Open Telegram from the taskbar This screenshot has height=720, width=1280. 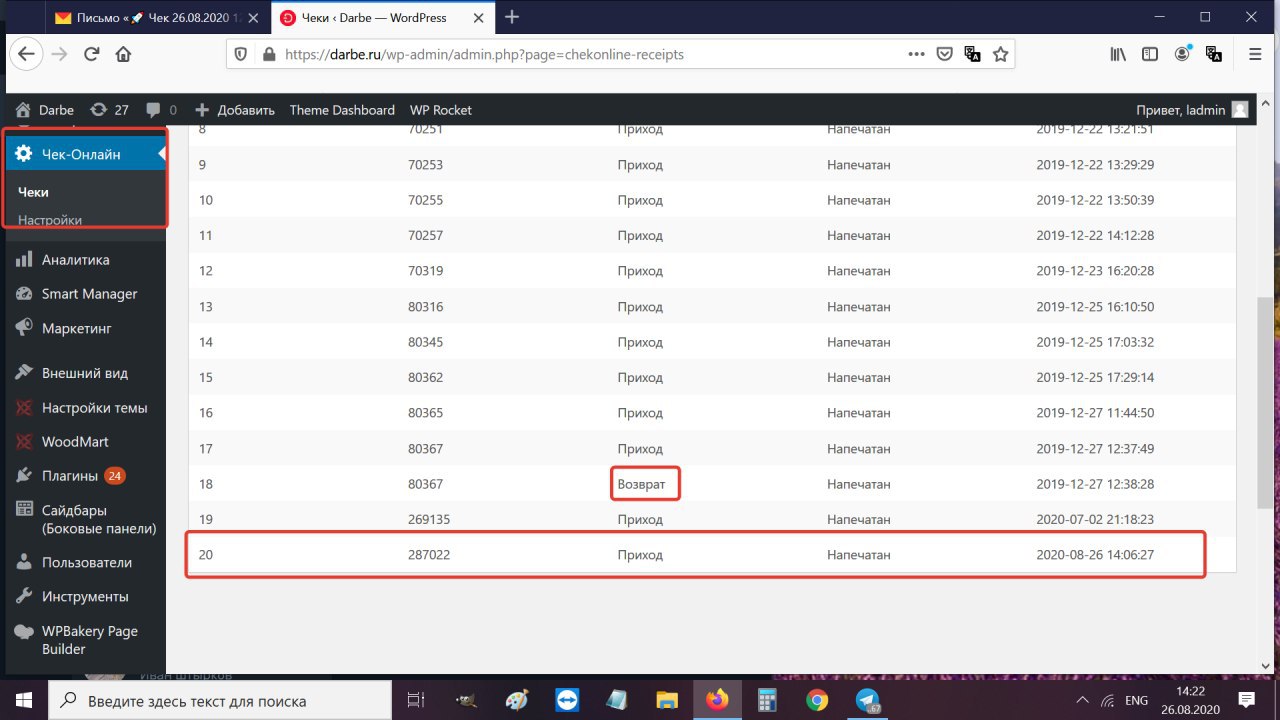coord(866,700)
